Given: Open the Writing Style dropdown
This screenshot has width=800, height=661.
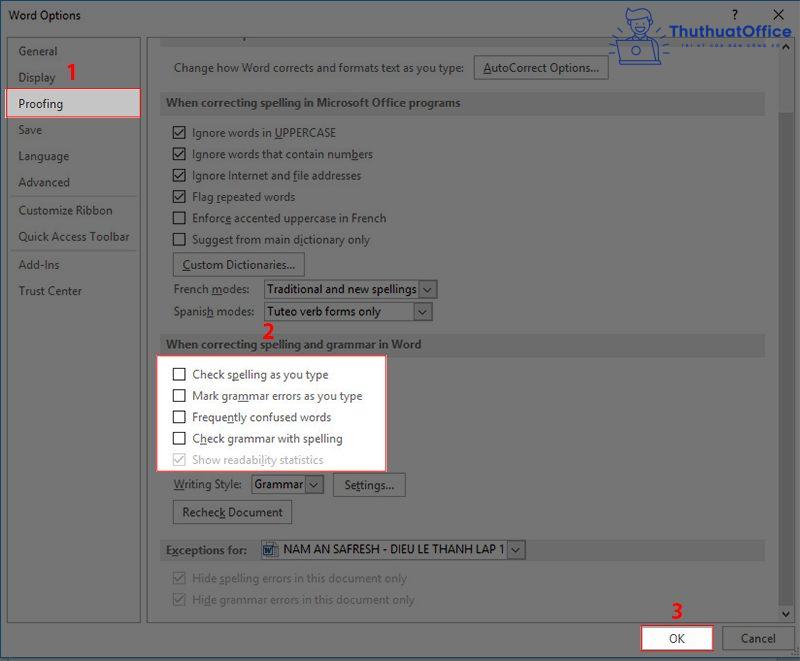Looking at the screenshot, I should coord(314,485).
